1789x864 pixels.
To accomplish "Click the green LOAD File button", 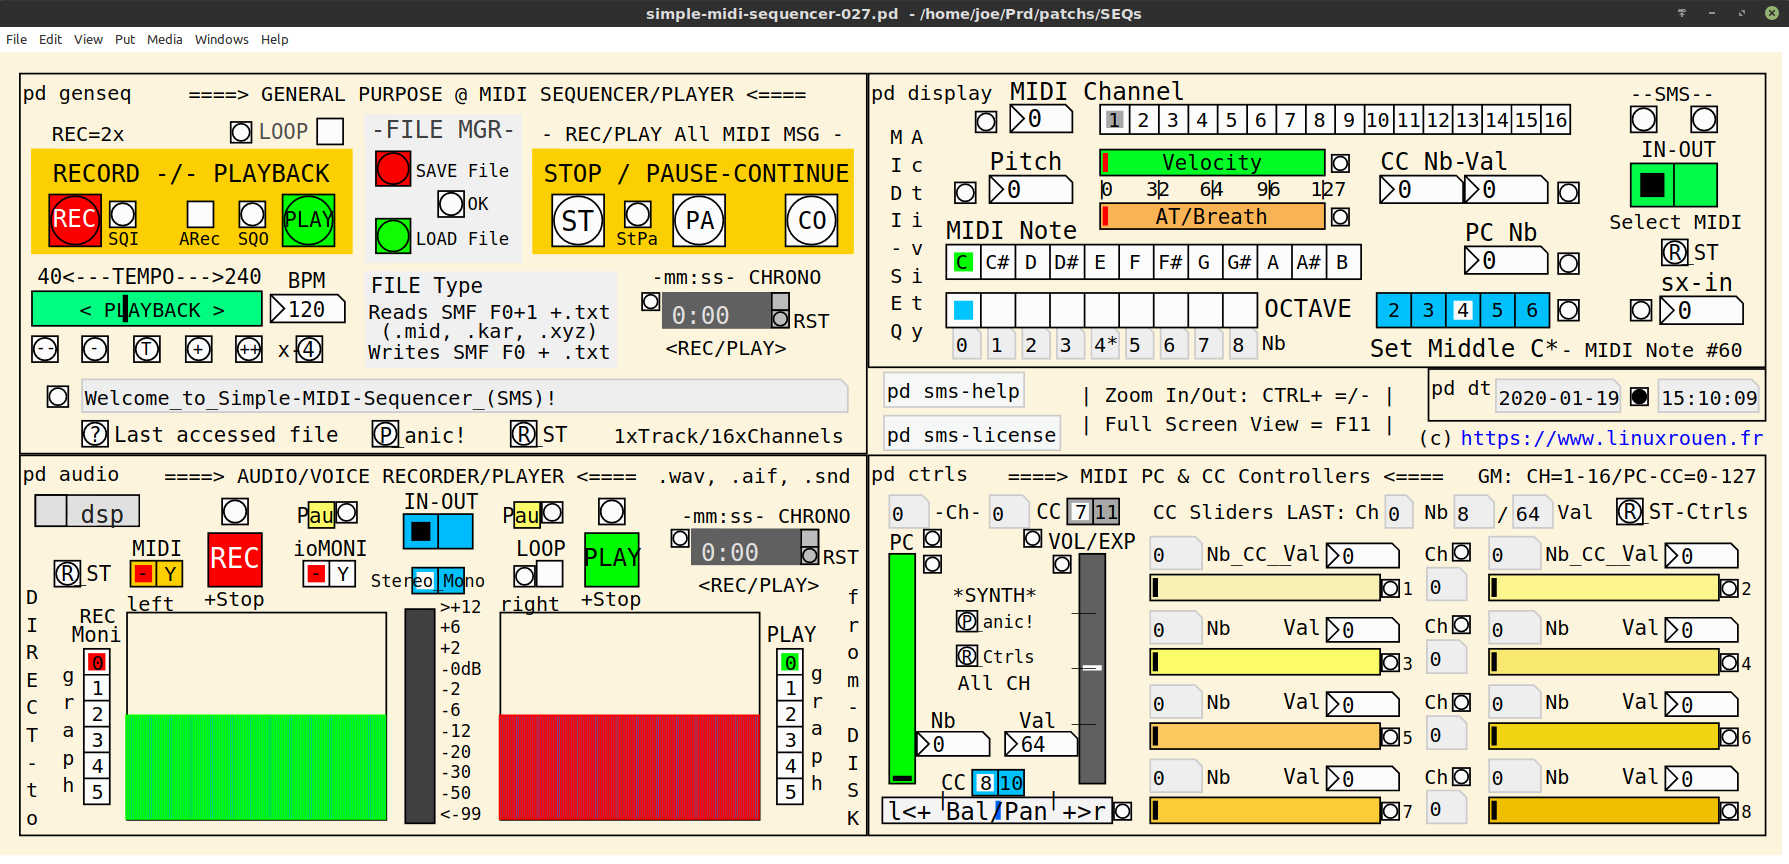I will tap(392, 236).
